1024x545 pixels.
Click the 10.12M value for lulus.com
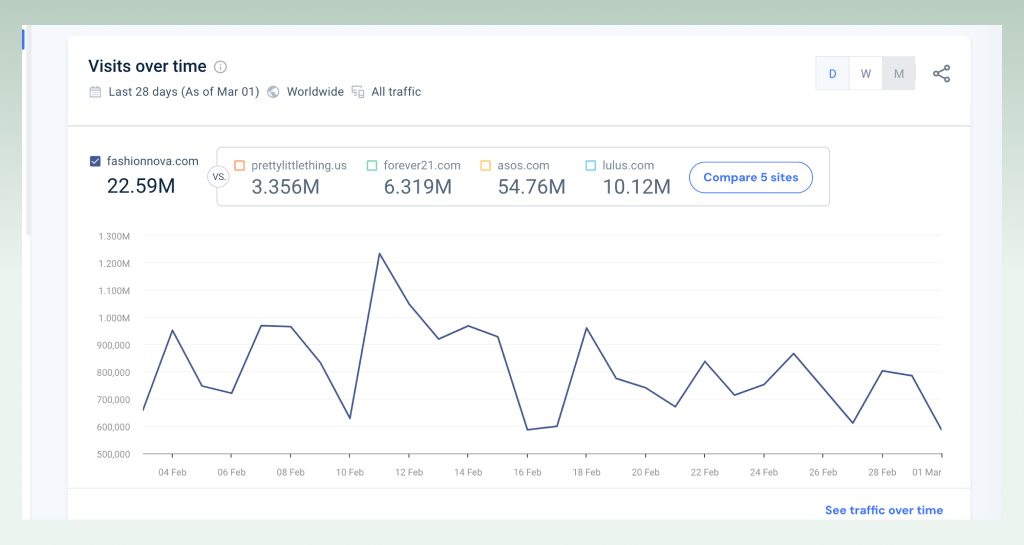[637, 187]
